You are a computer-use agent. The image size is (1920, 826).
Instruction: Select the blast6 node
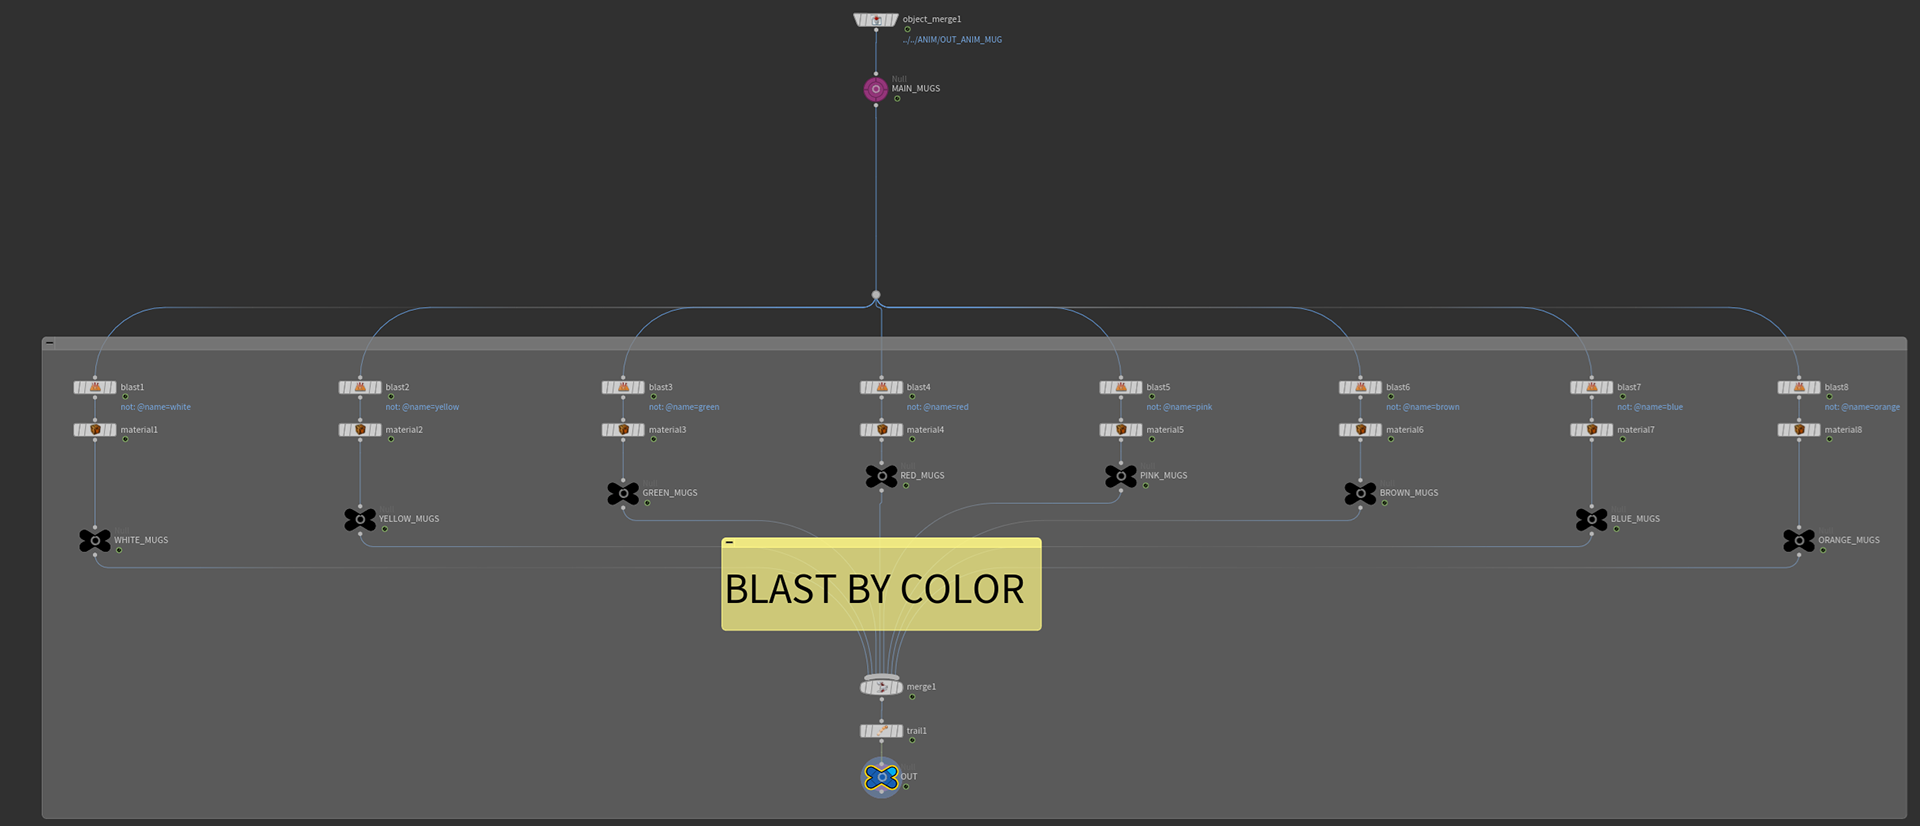click(x=1360, y=387)
